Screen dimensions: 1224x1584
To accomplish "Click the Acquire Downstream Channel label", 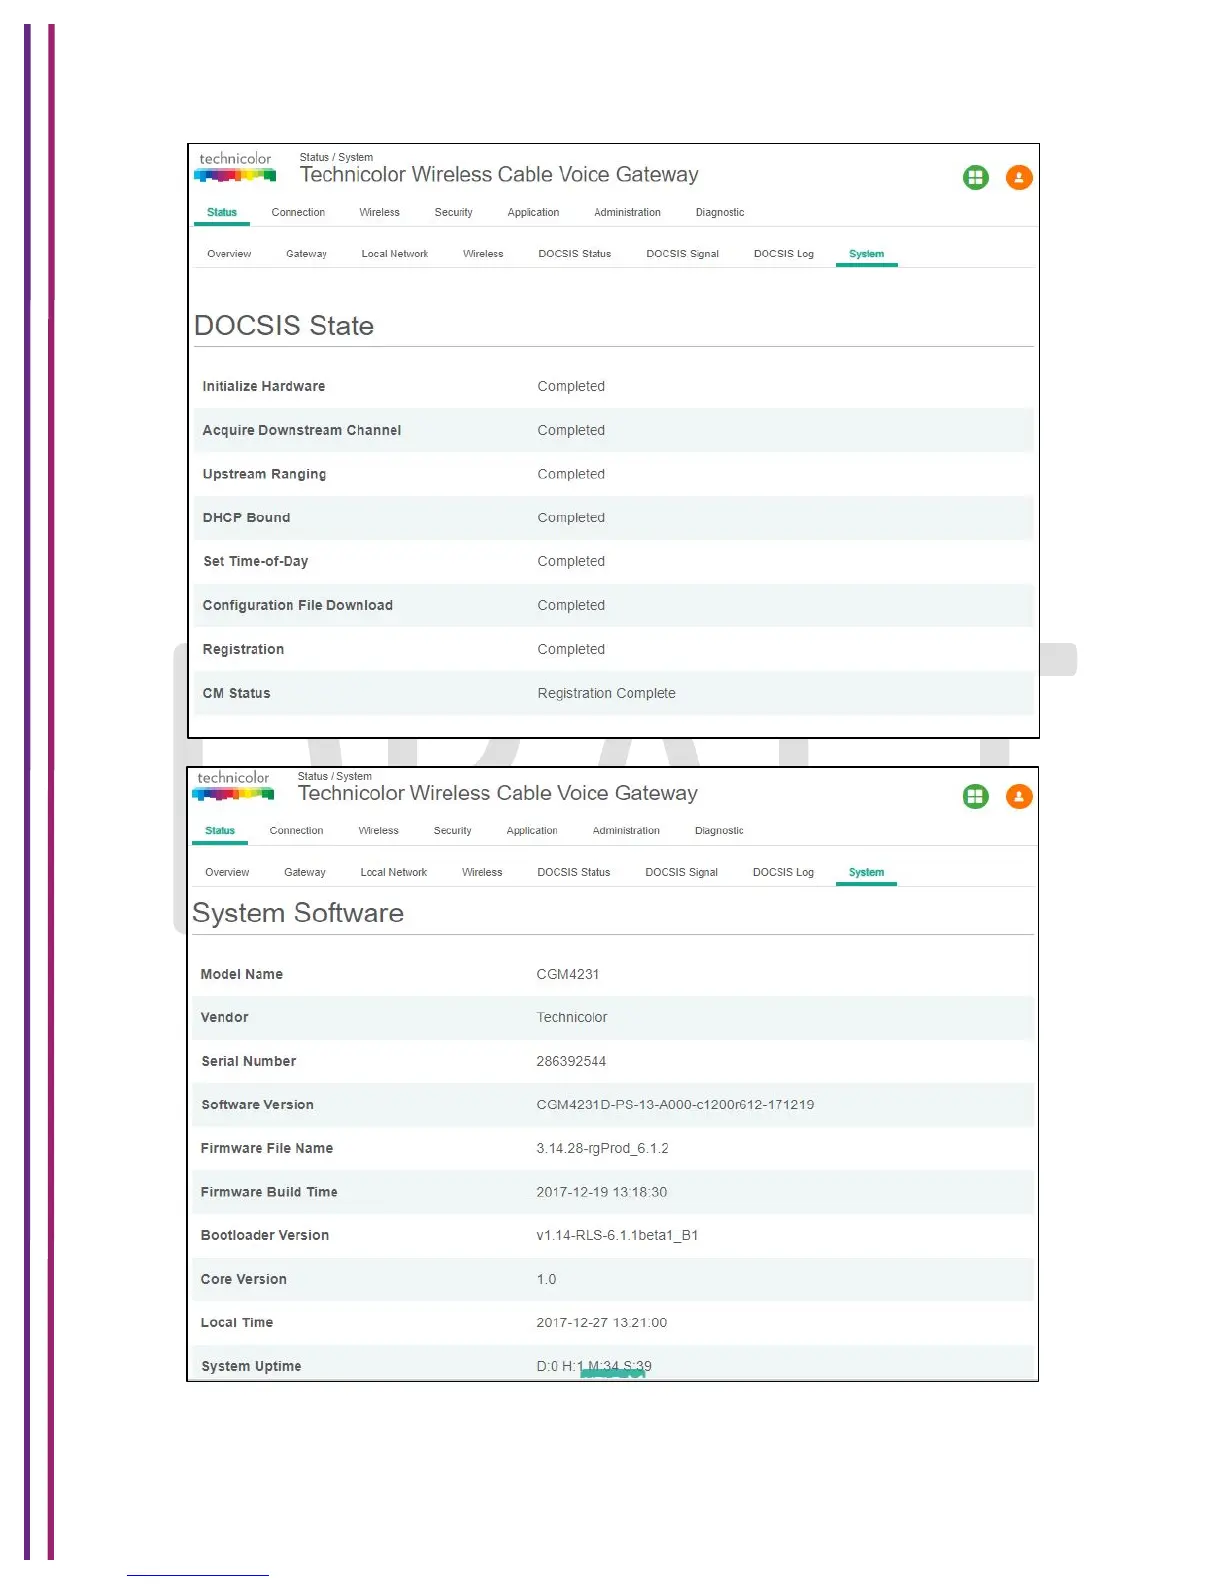I will 301,431.
